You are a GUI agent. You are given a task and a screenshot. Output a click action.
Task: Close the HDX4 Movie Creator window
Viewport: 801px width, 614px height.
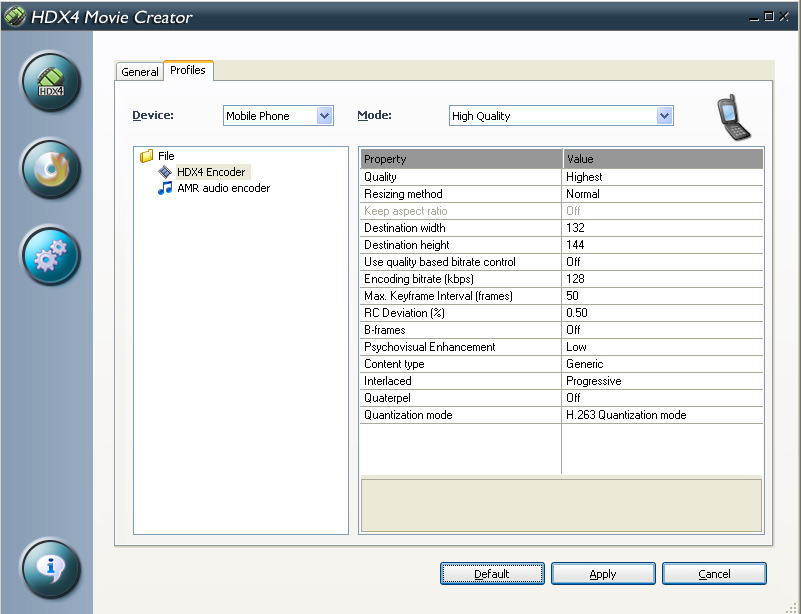tap(784, 17)
